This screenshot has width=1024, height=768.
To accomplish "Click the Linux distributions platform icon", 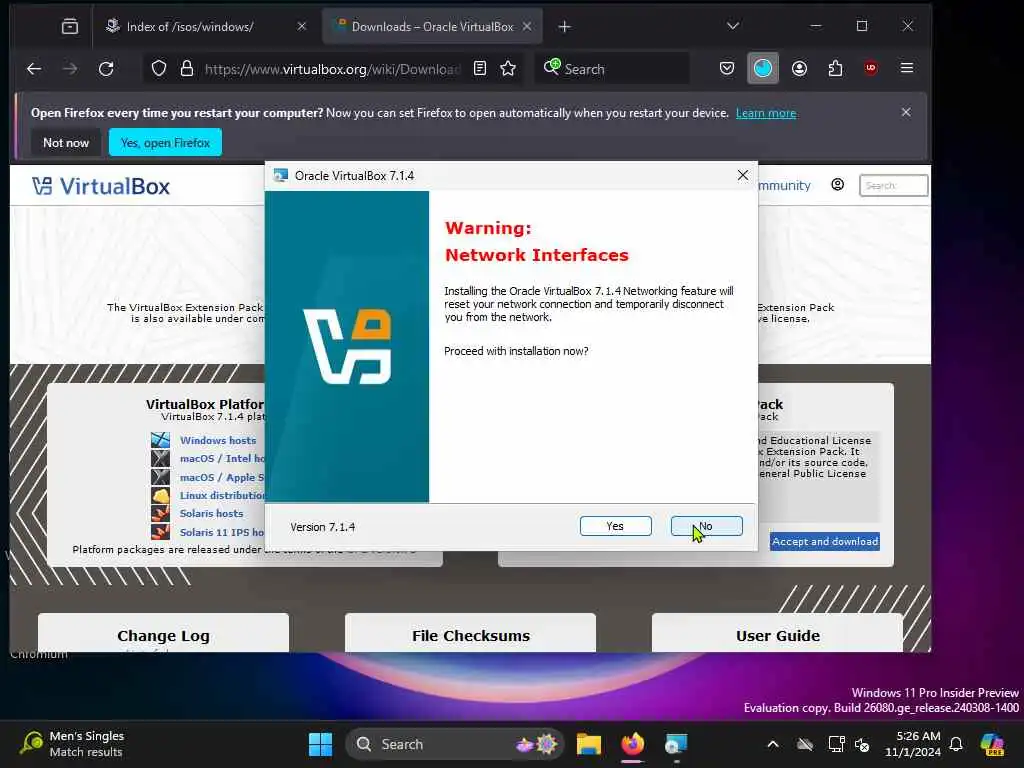I will click(161, 495).
